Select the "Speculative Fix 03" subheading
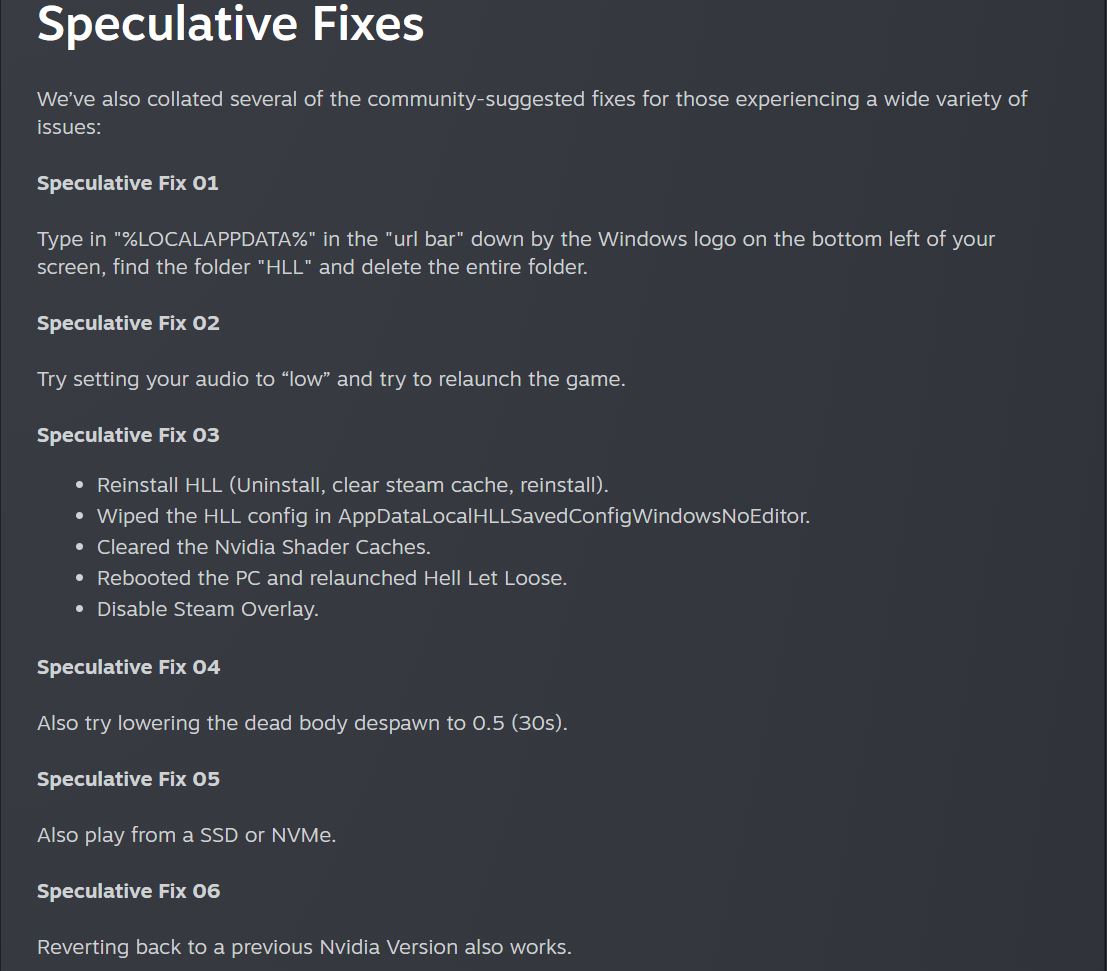Image resolution: width=1107 pixels, height=971 pixels. coord(128,435)
